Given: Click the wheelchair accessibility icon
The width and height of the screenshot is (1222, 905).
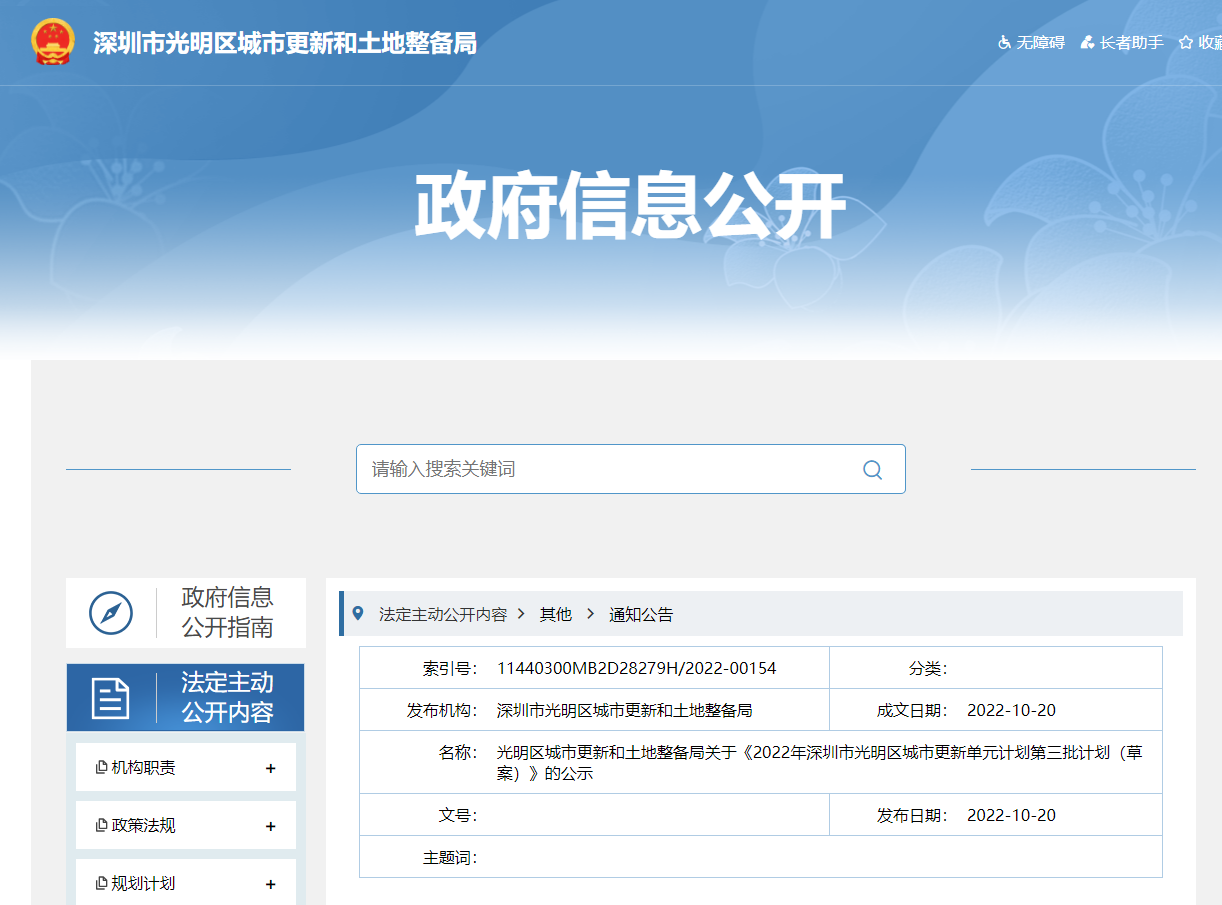Looking at the screenshot, I should point(1004,43).
